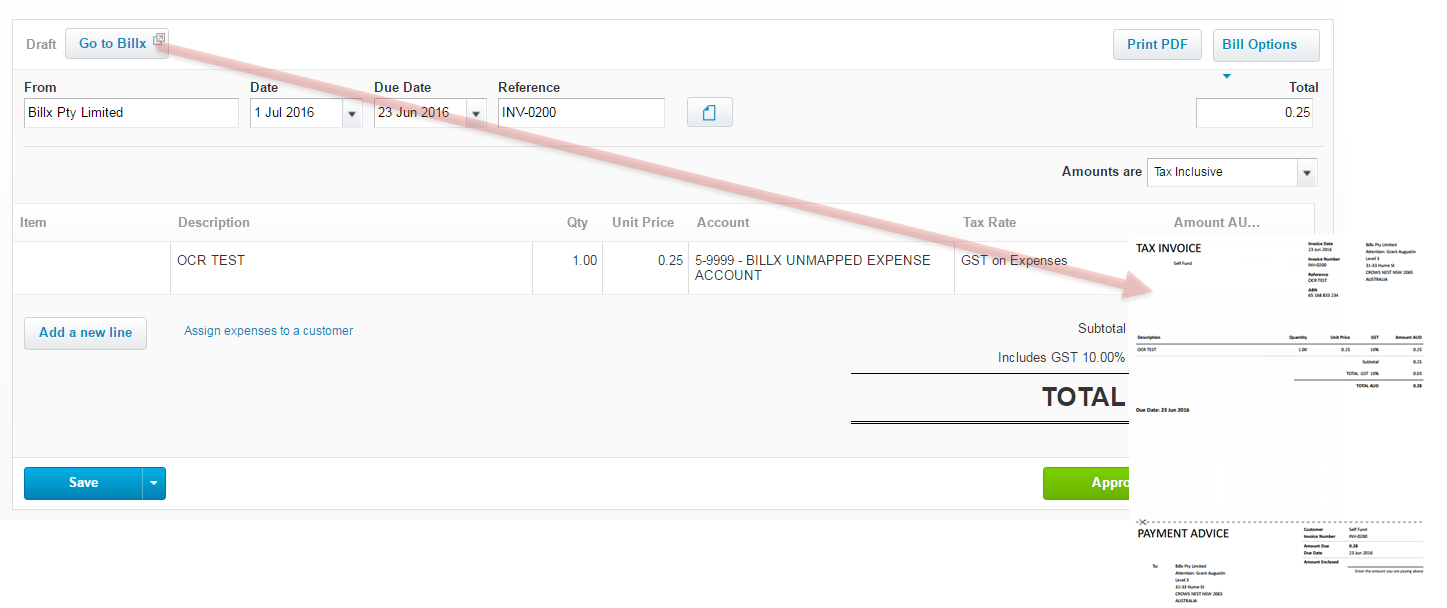Click the Due Date field showing 23 Jun 2016
The image size is (1447, 608).
[420, 113]
